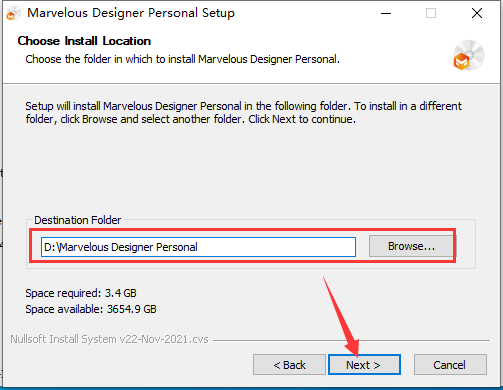503x390 pixels.
Task: Open the Browse folder dialog
Action: point(411,246)
